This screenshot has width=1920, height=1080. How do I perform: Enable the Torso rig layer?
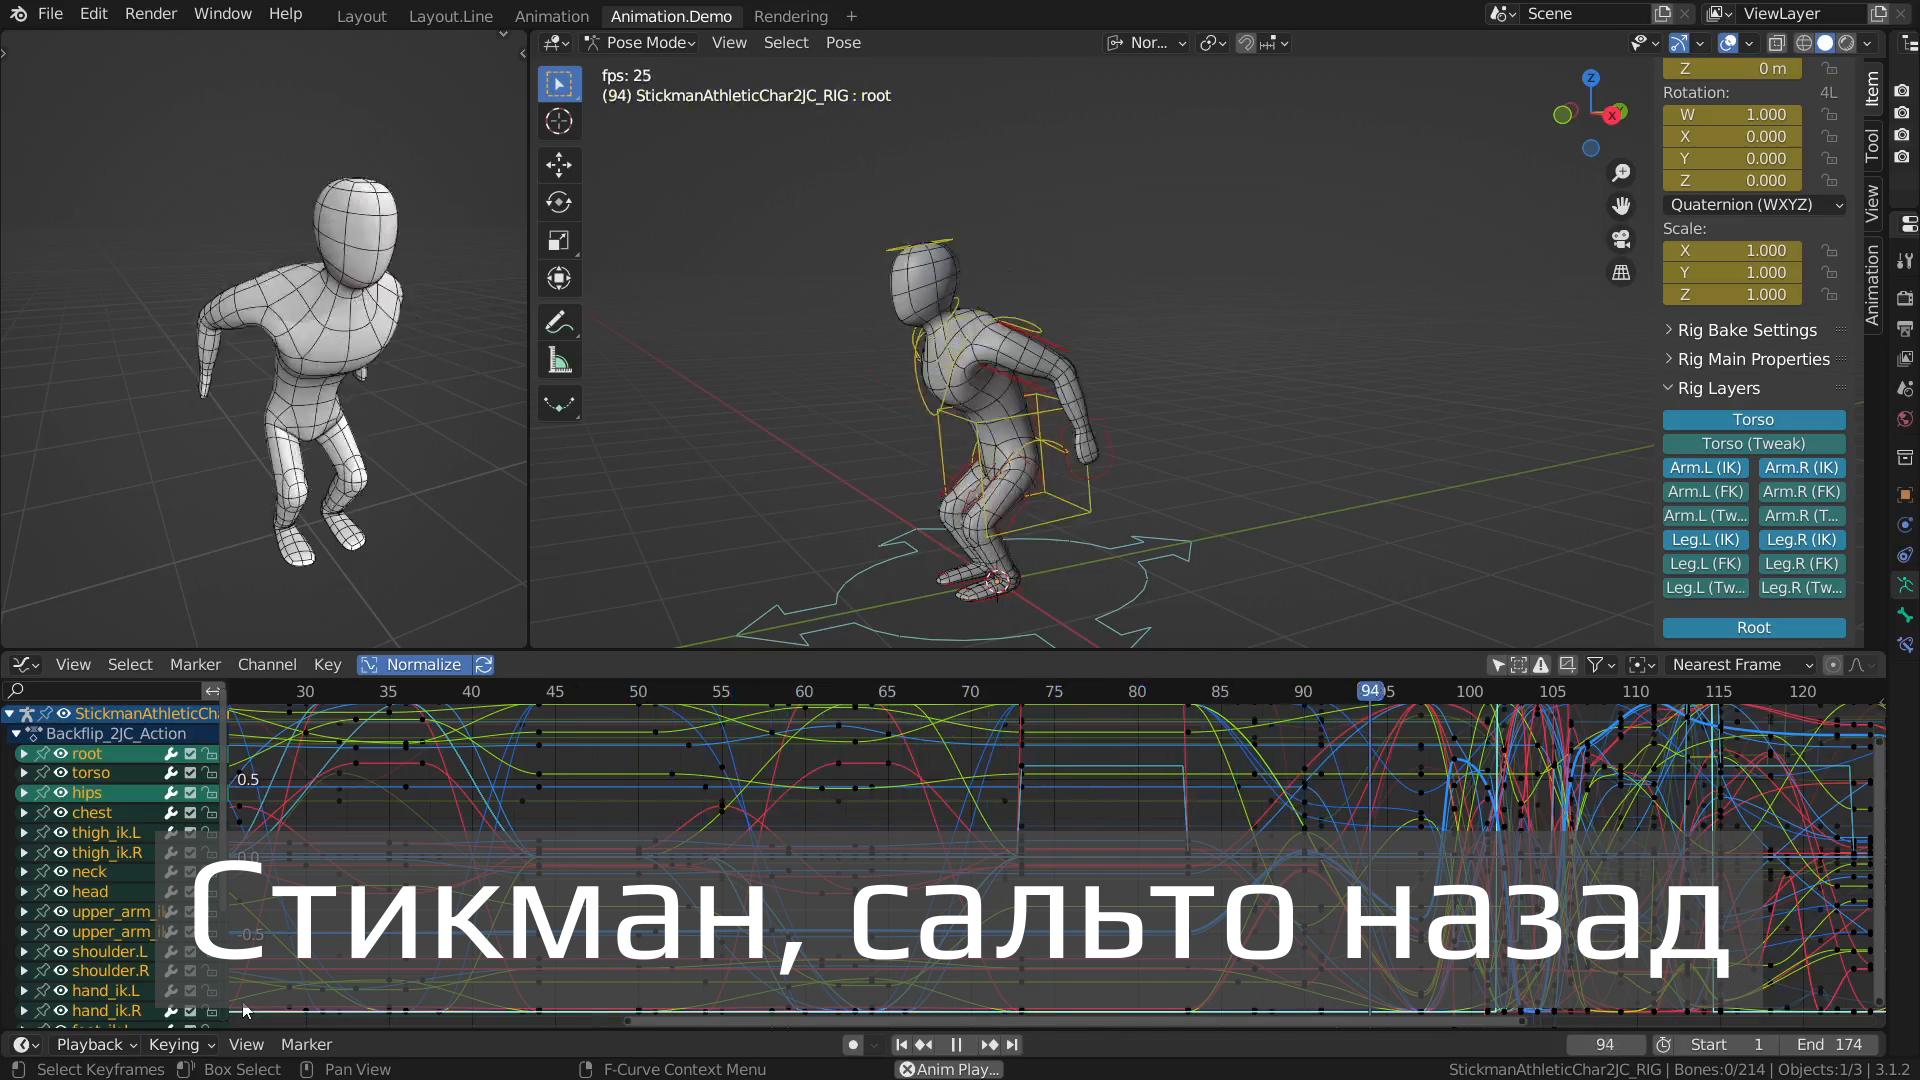[x=1754, y=419]
